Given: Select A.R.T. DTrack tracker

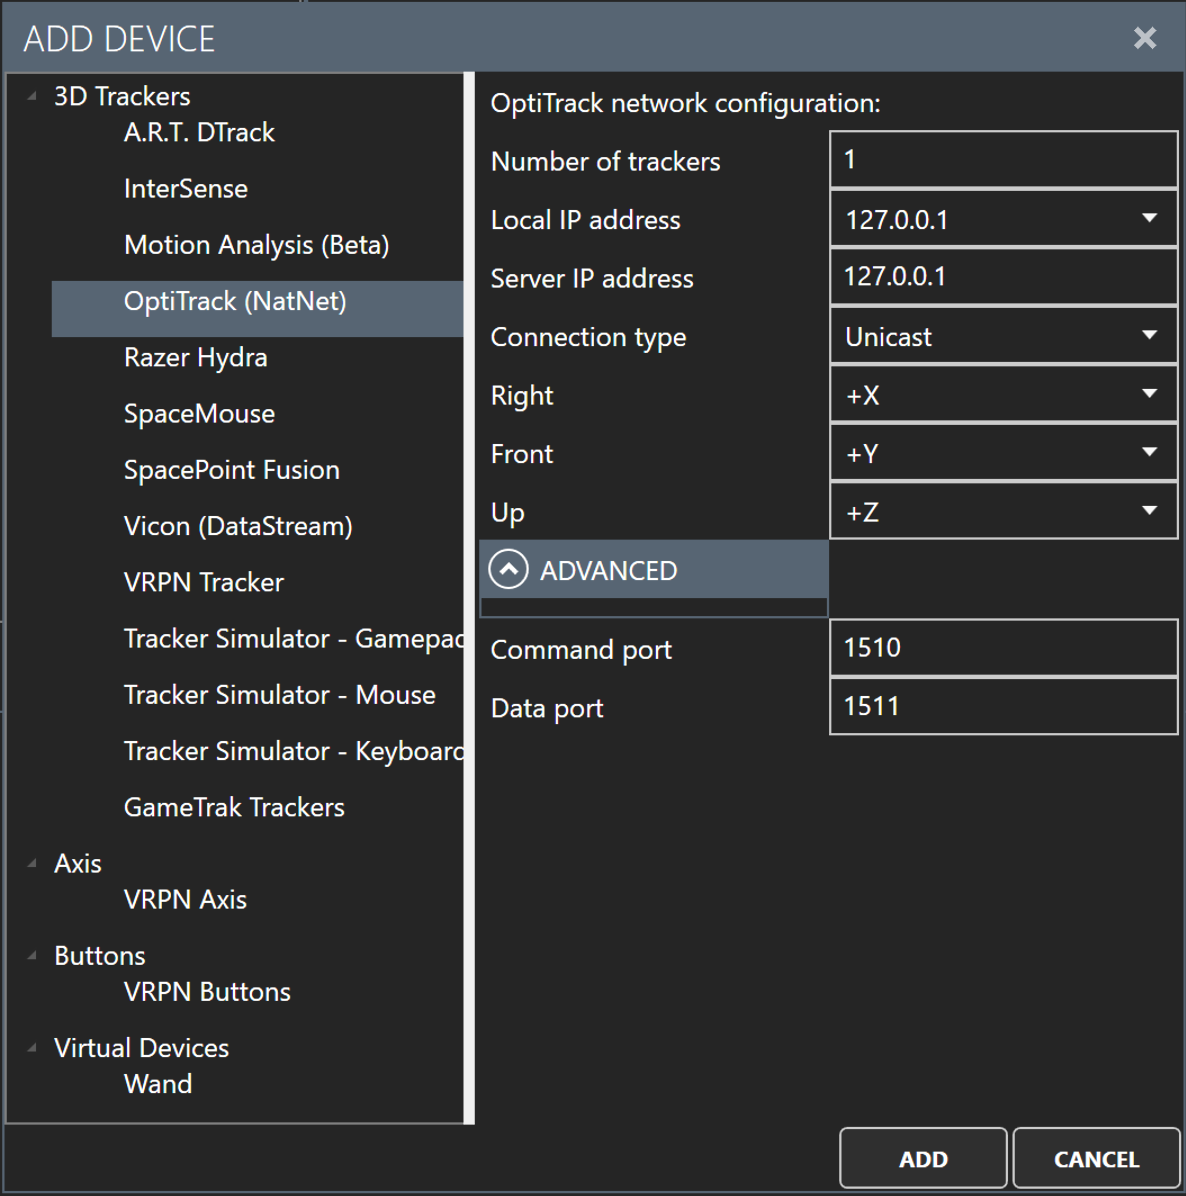Looking at the screenshot, I should click(199, 133).
